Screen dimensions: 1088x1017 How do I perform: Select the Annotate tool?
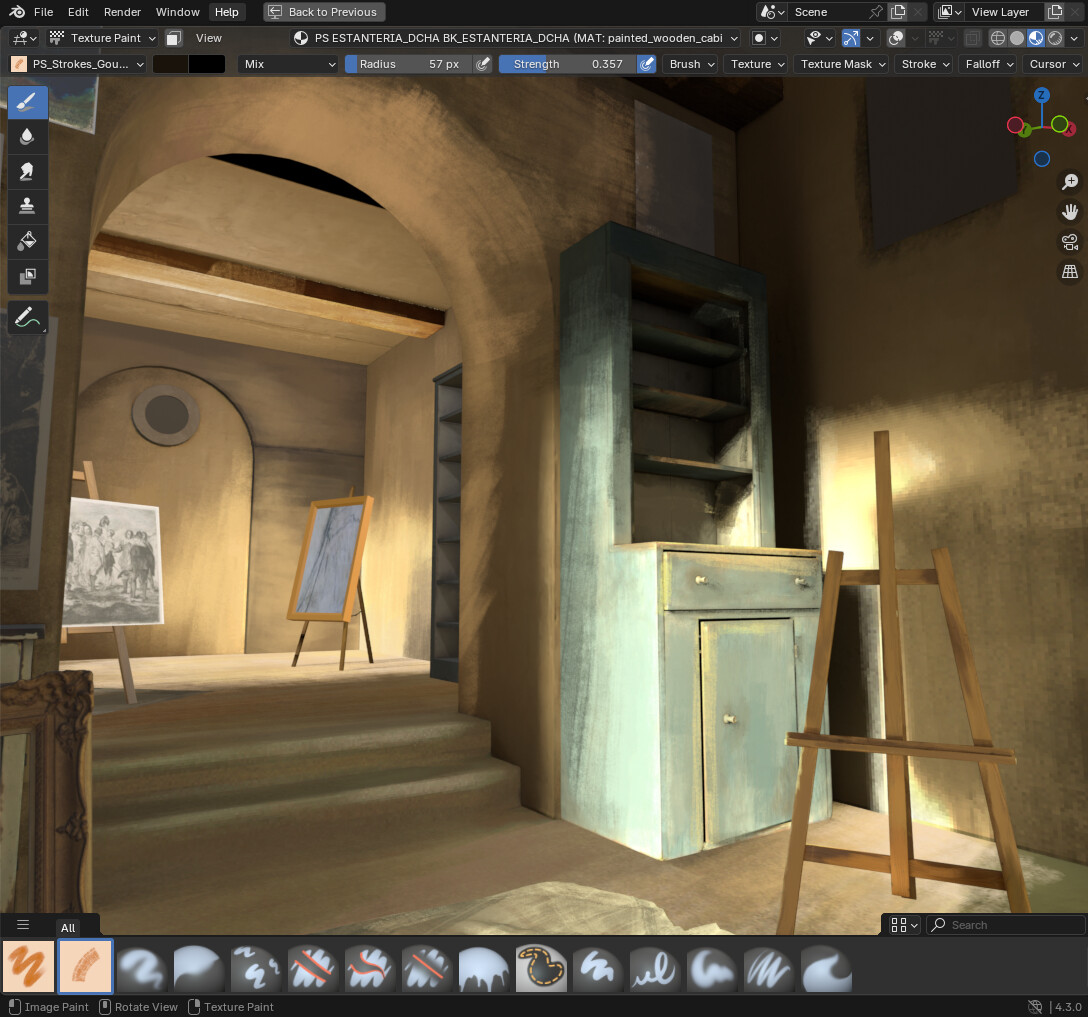pos(27,316)
